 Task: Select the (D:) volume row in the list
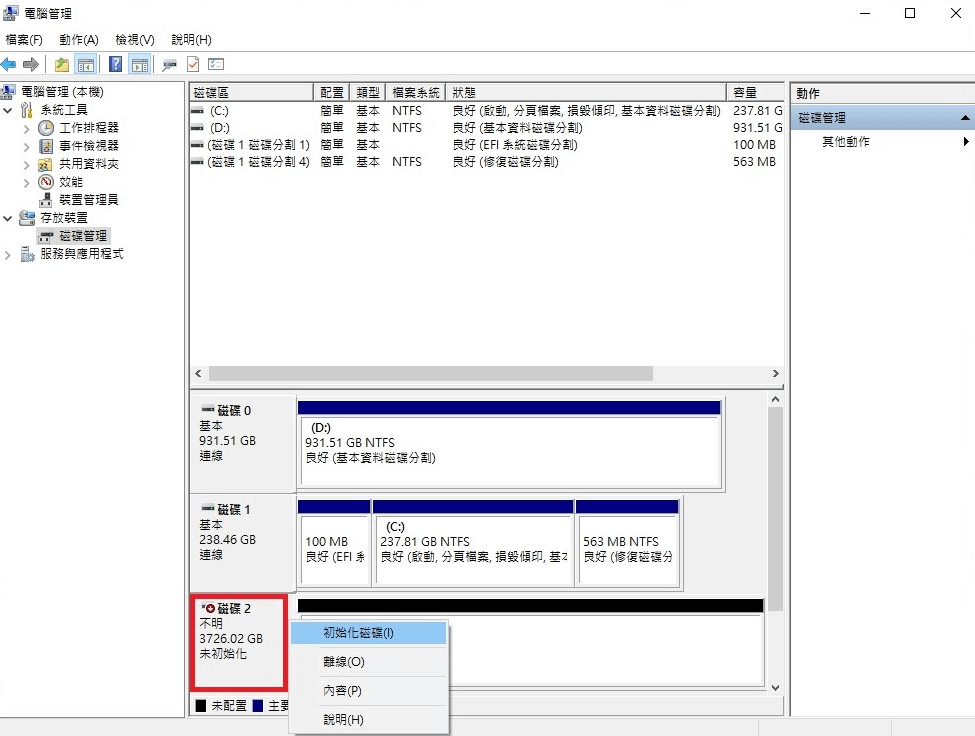pos(300,127)
